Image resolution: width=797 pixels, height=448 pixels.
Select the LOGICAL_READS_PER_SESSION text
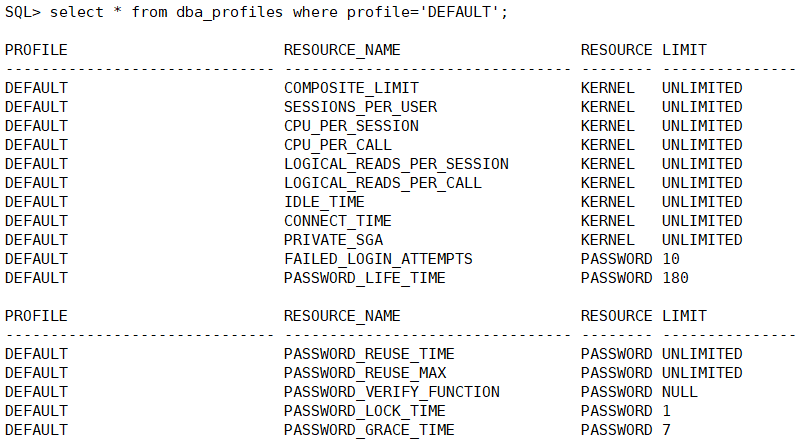[396, 164]
